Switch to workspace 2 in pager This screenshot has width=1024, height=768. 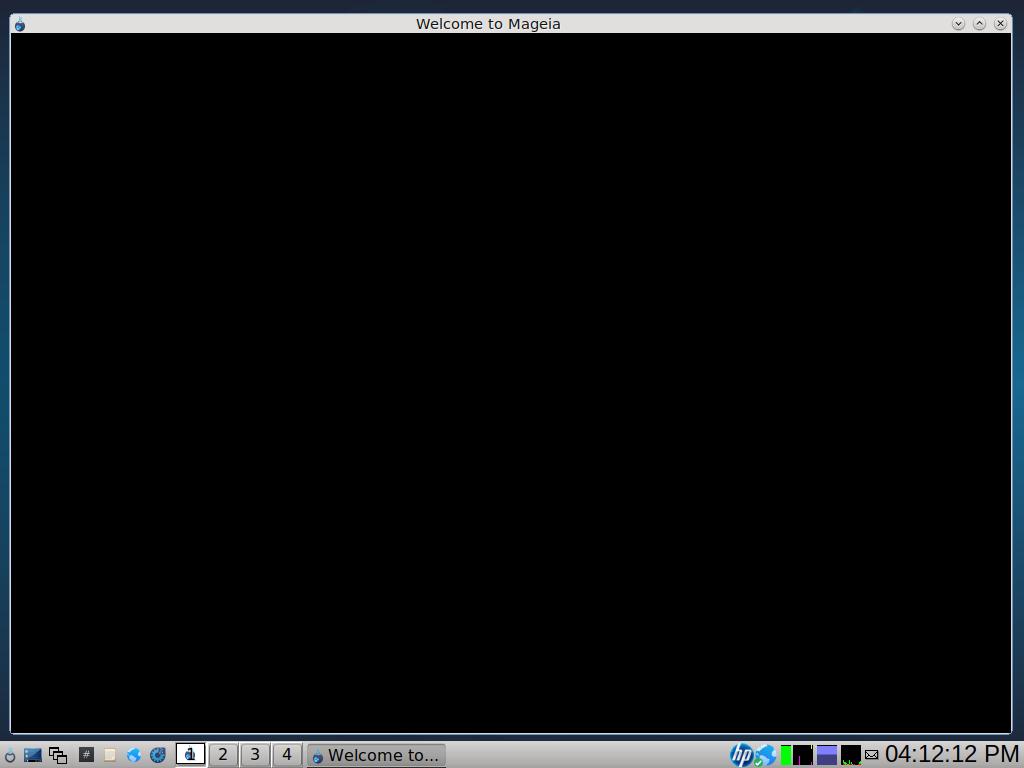click(x=223, y=754)
